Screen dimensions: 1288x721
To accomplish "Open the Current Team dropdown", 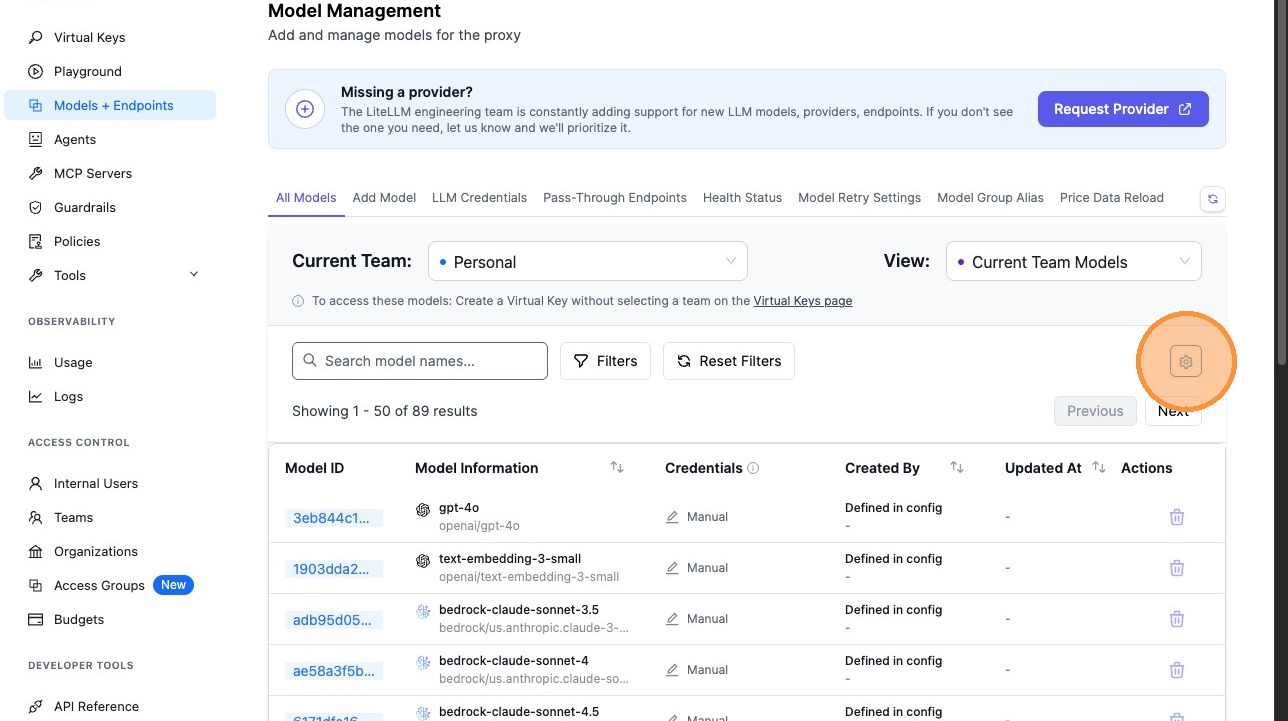I will (x=588, y=262).
